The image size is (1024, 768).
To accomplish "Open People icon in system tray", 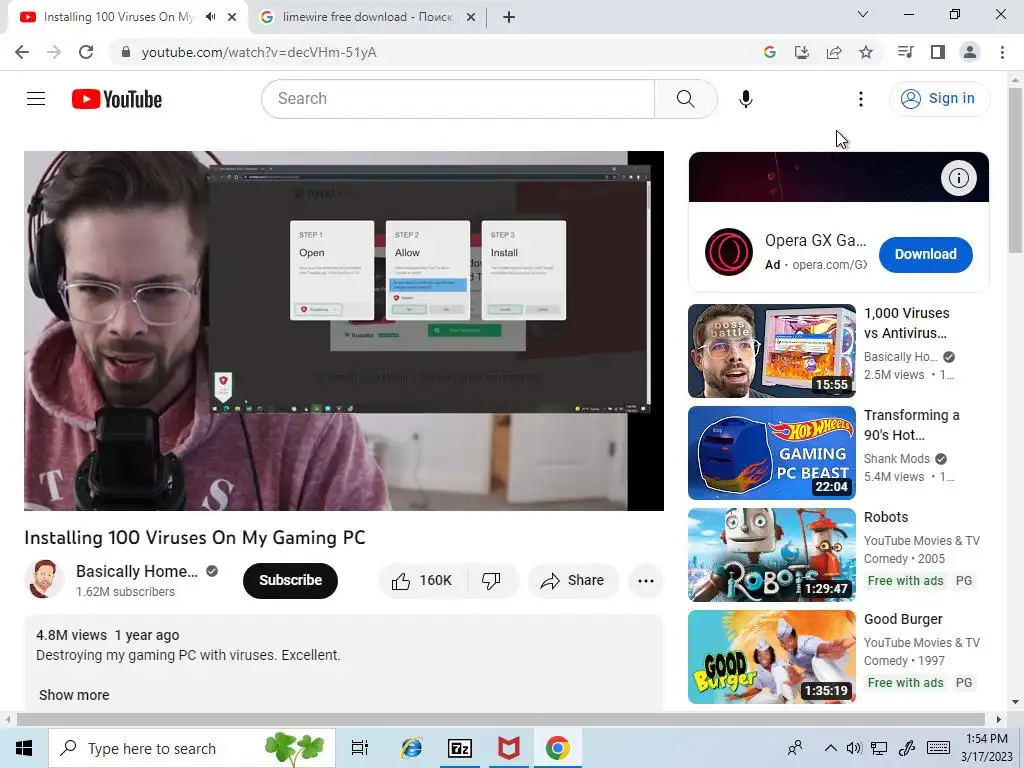I will (795, 748).
